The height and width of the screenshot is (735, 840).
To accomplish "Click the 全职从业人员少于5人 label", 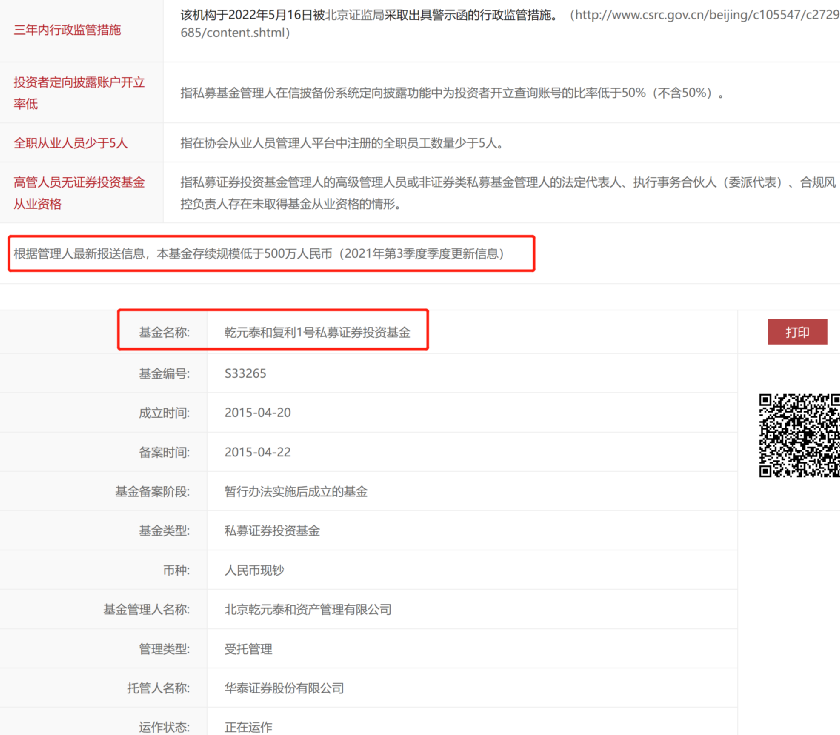I will (70, 143).
